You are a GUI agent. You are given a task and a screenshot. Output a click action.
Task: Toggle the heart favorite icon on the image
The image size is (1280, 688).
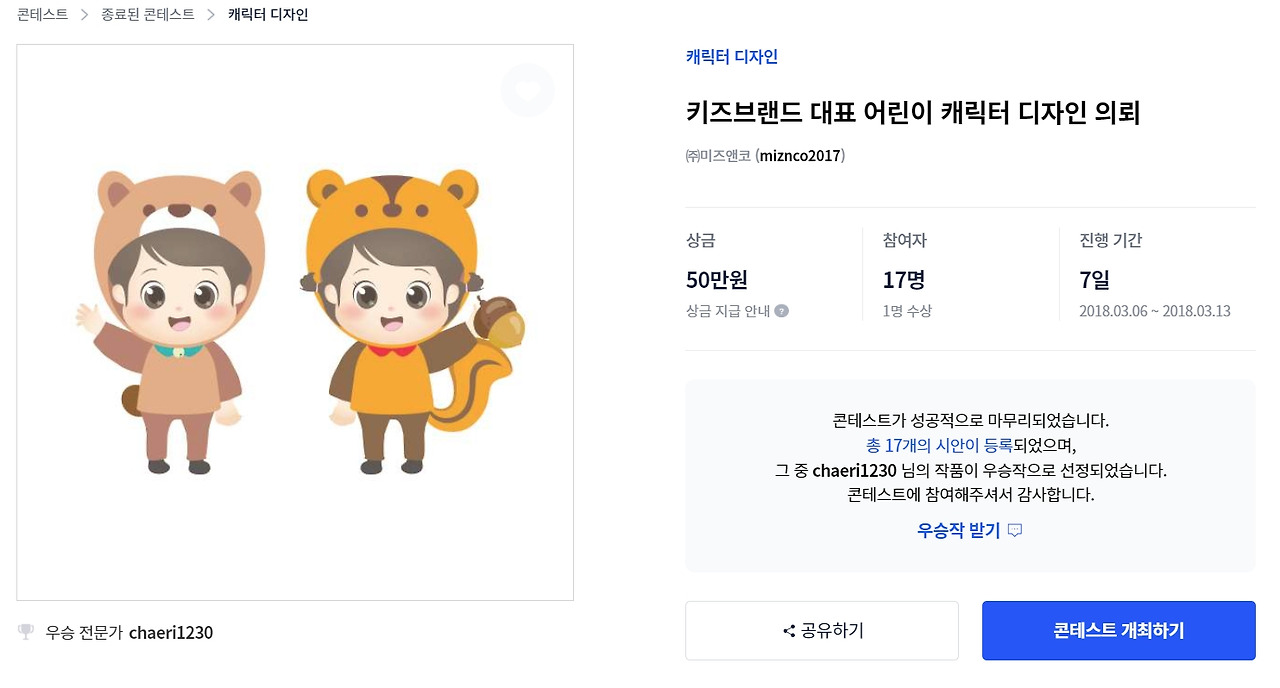tap(527, 90)
